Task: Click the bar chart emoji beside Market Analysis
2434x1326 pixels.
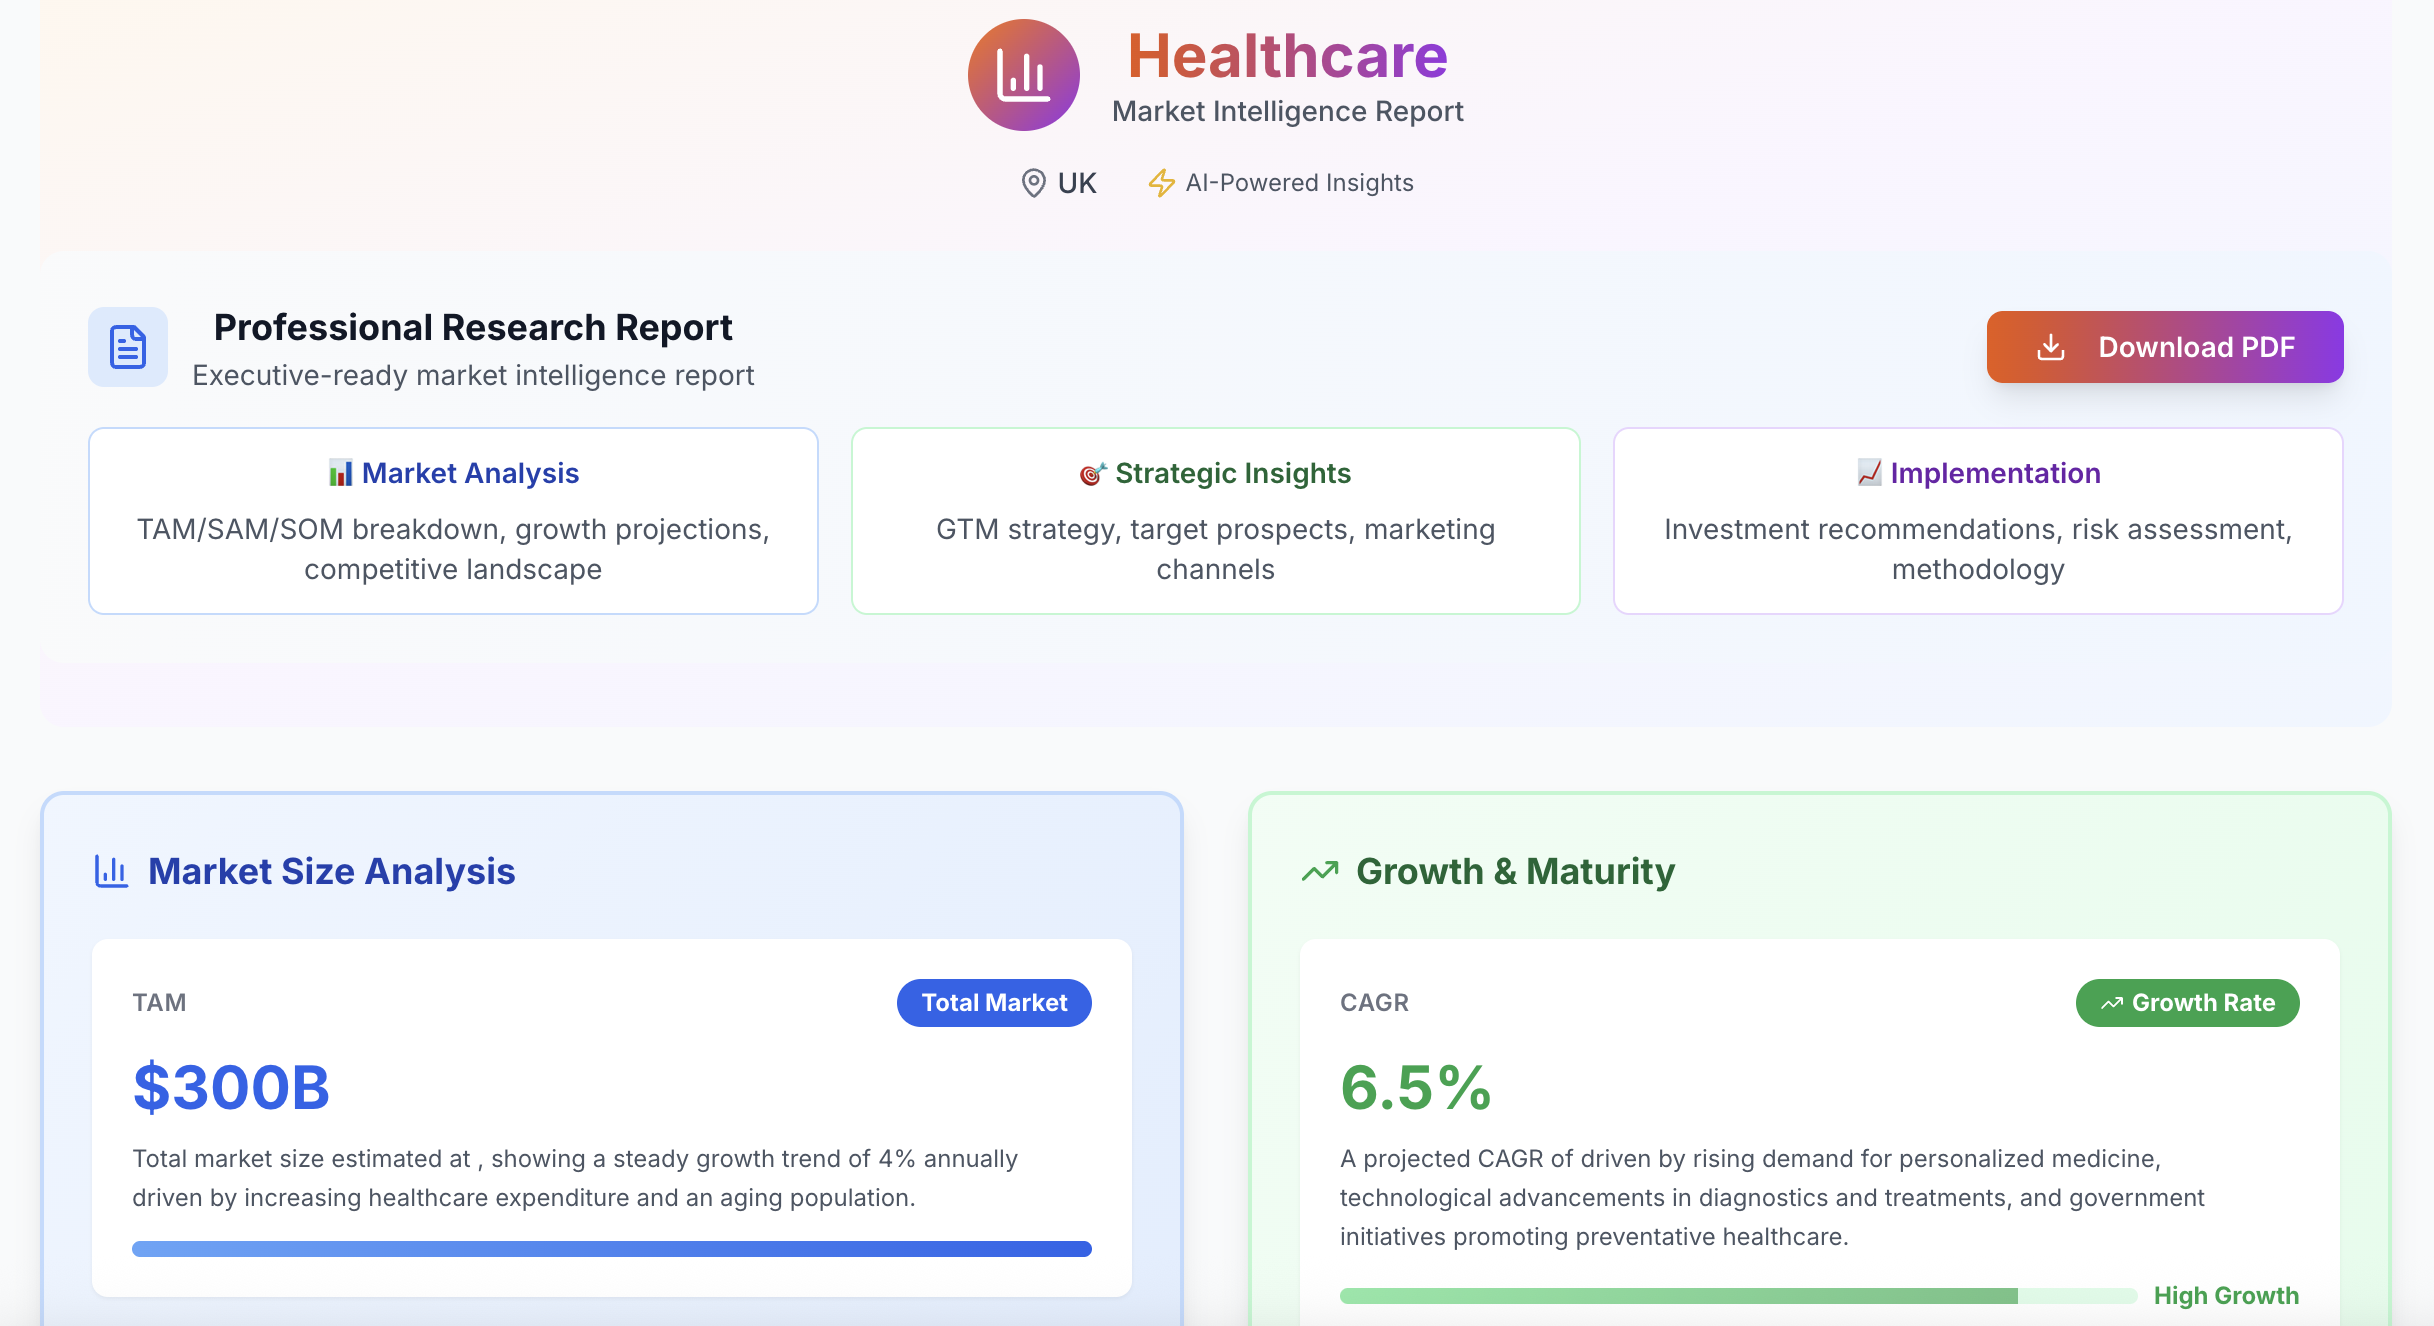Action: click(x=340, y=473)
